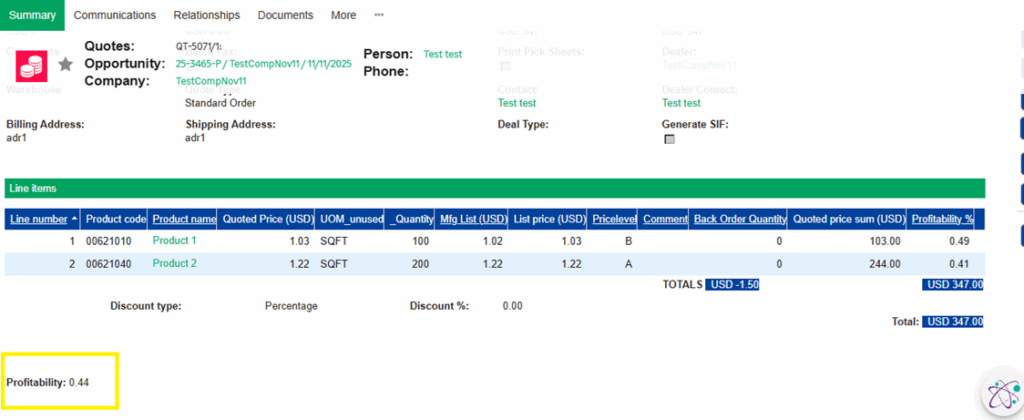1024x420 pixels.
Task: Mark quote as favorite with star icon
Action: click(x=66, y=64)
